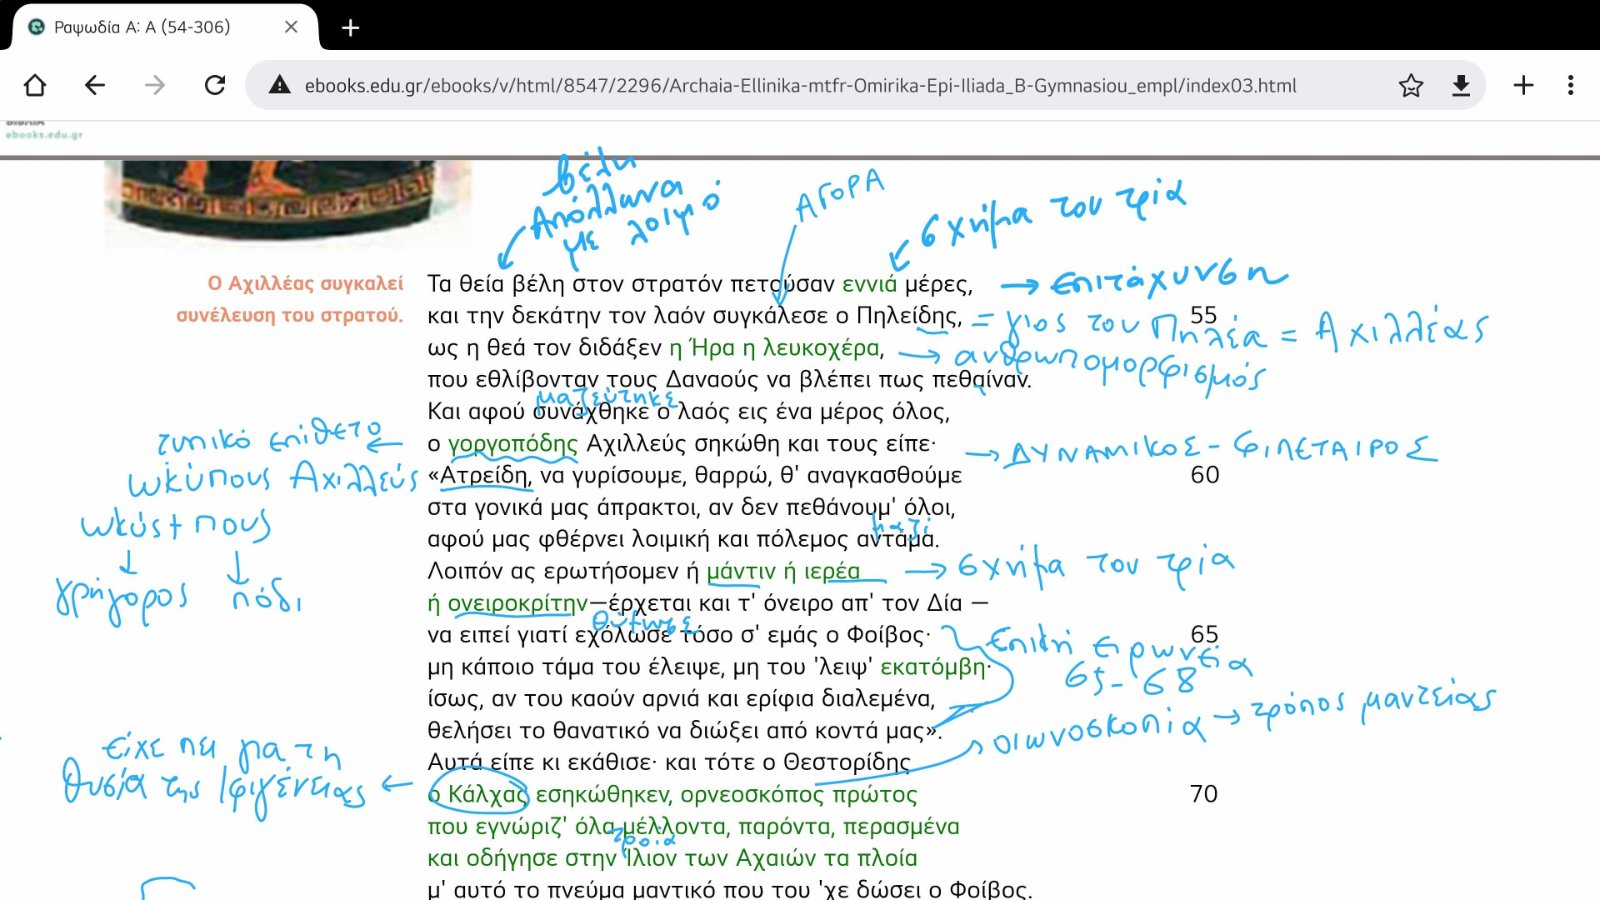Click the green word εννιά

click(x=870, y=284)
